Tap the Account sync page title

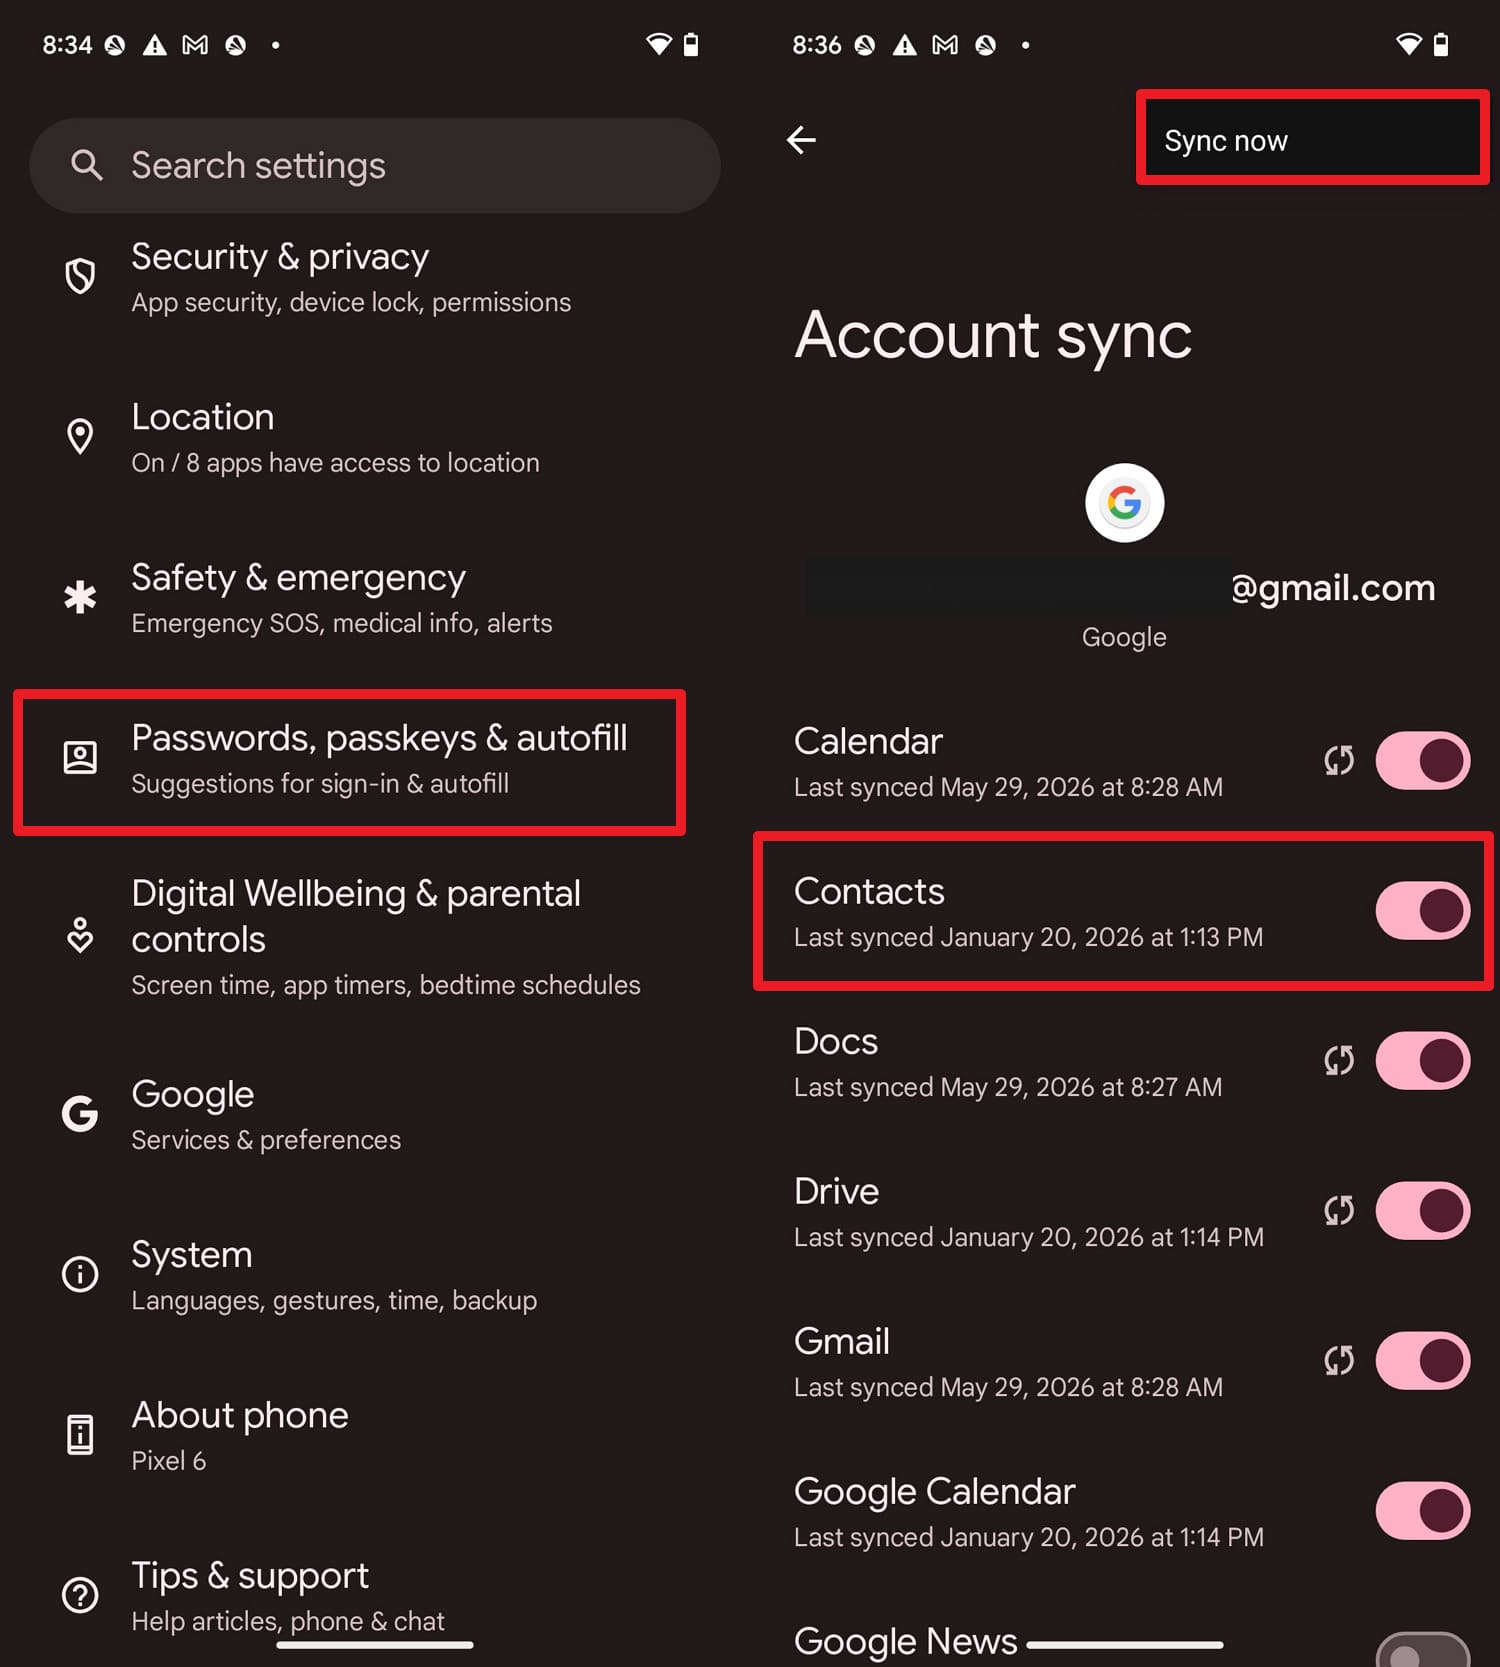pos(993,335)
